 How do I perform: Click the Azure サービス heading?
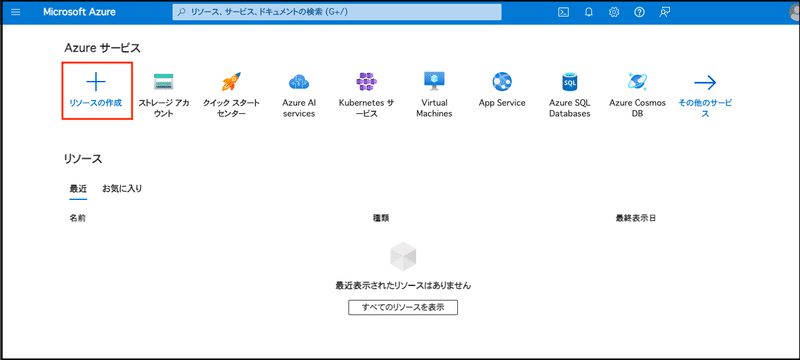103,48
